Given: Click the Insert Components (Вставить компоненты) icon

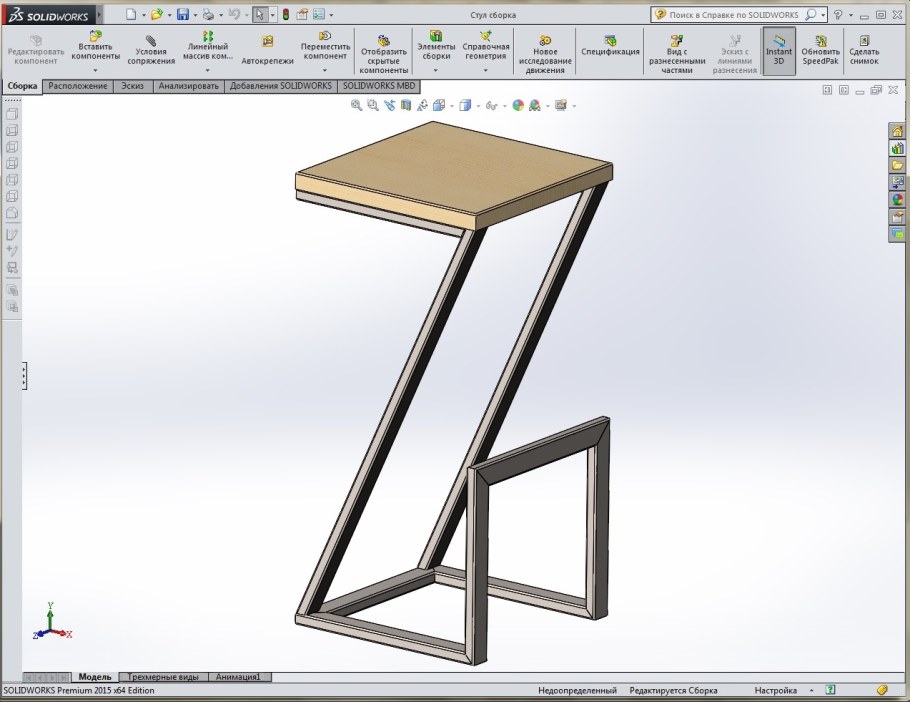Looking at the screenshot, I should (x=95, y=37).
